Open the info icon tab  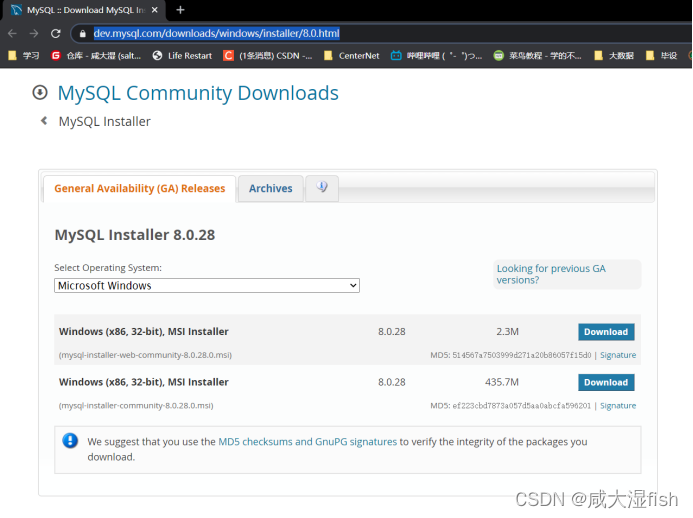tap(322, 188)
